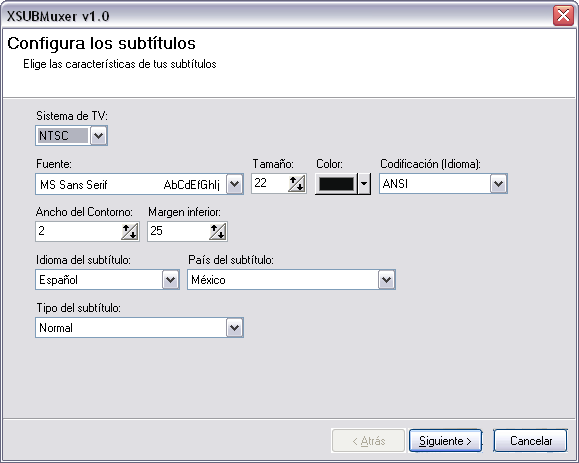Open the Sistema de TV dropdown arrow
This screenshot has height=463, width=579.
(99, 136)
